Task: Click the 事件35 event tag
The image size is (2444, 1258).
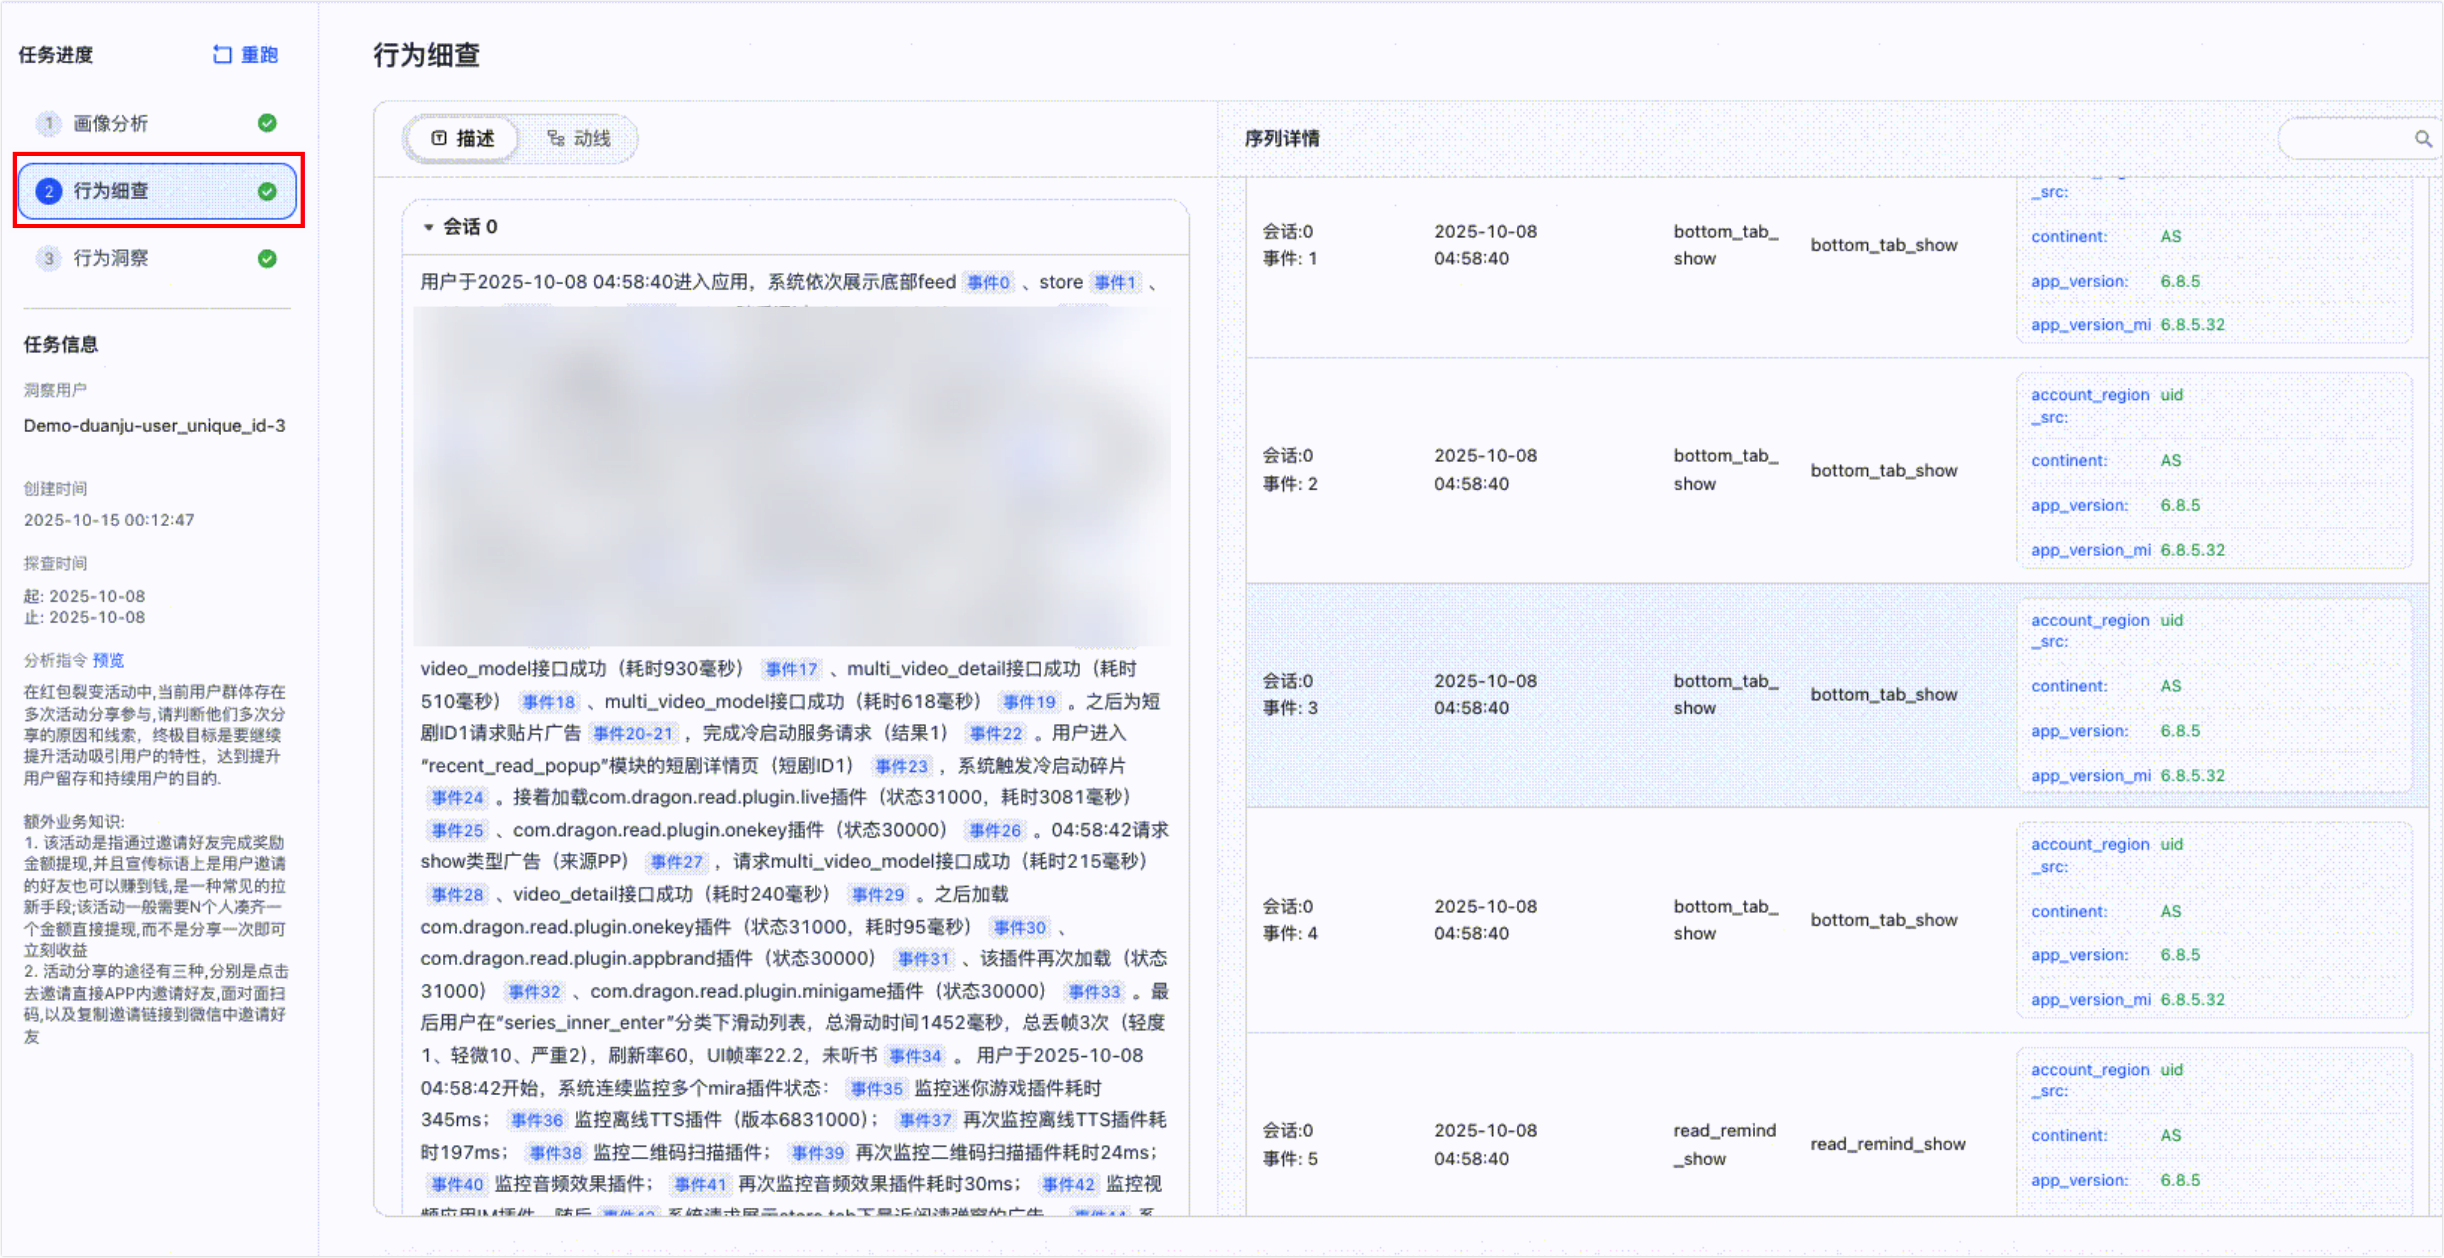Action: (x=875, y=1089)
